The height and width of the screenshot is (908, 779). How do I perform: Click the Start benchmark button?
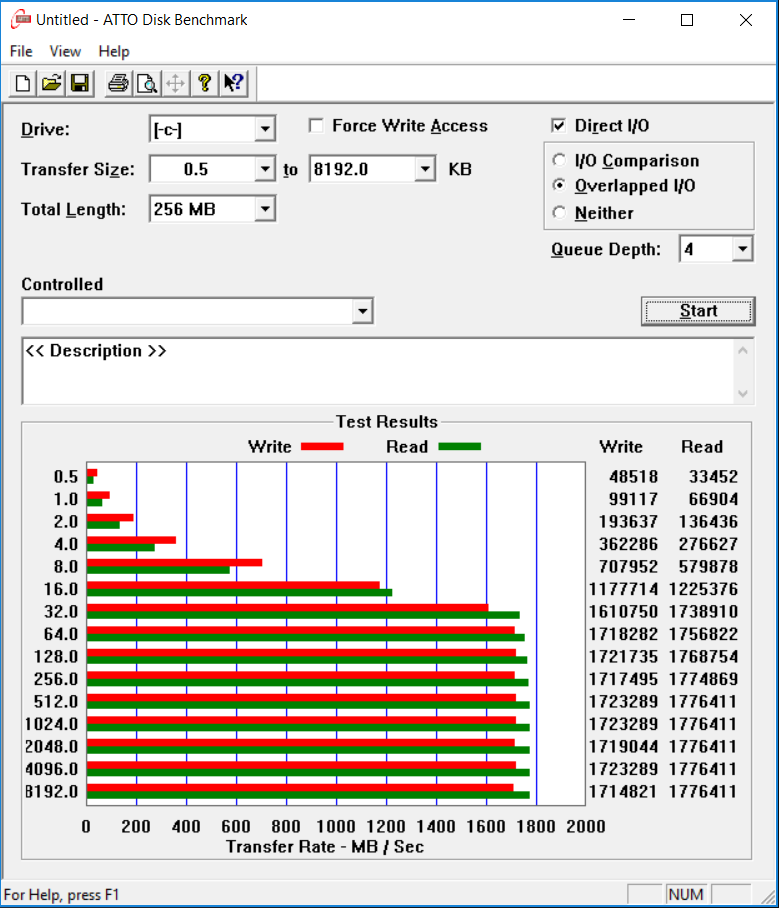click(698, 311)
